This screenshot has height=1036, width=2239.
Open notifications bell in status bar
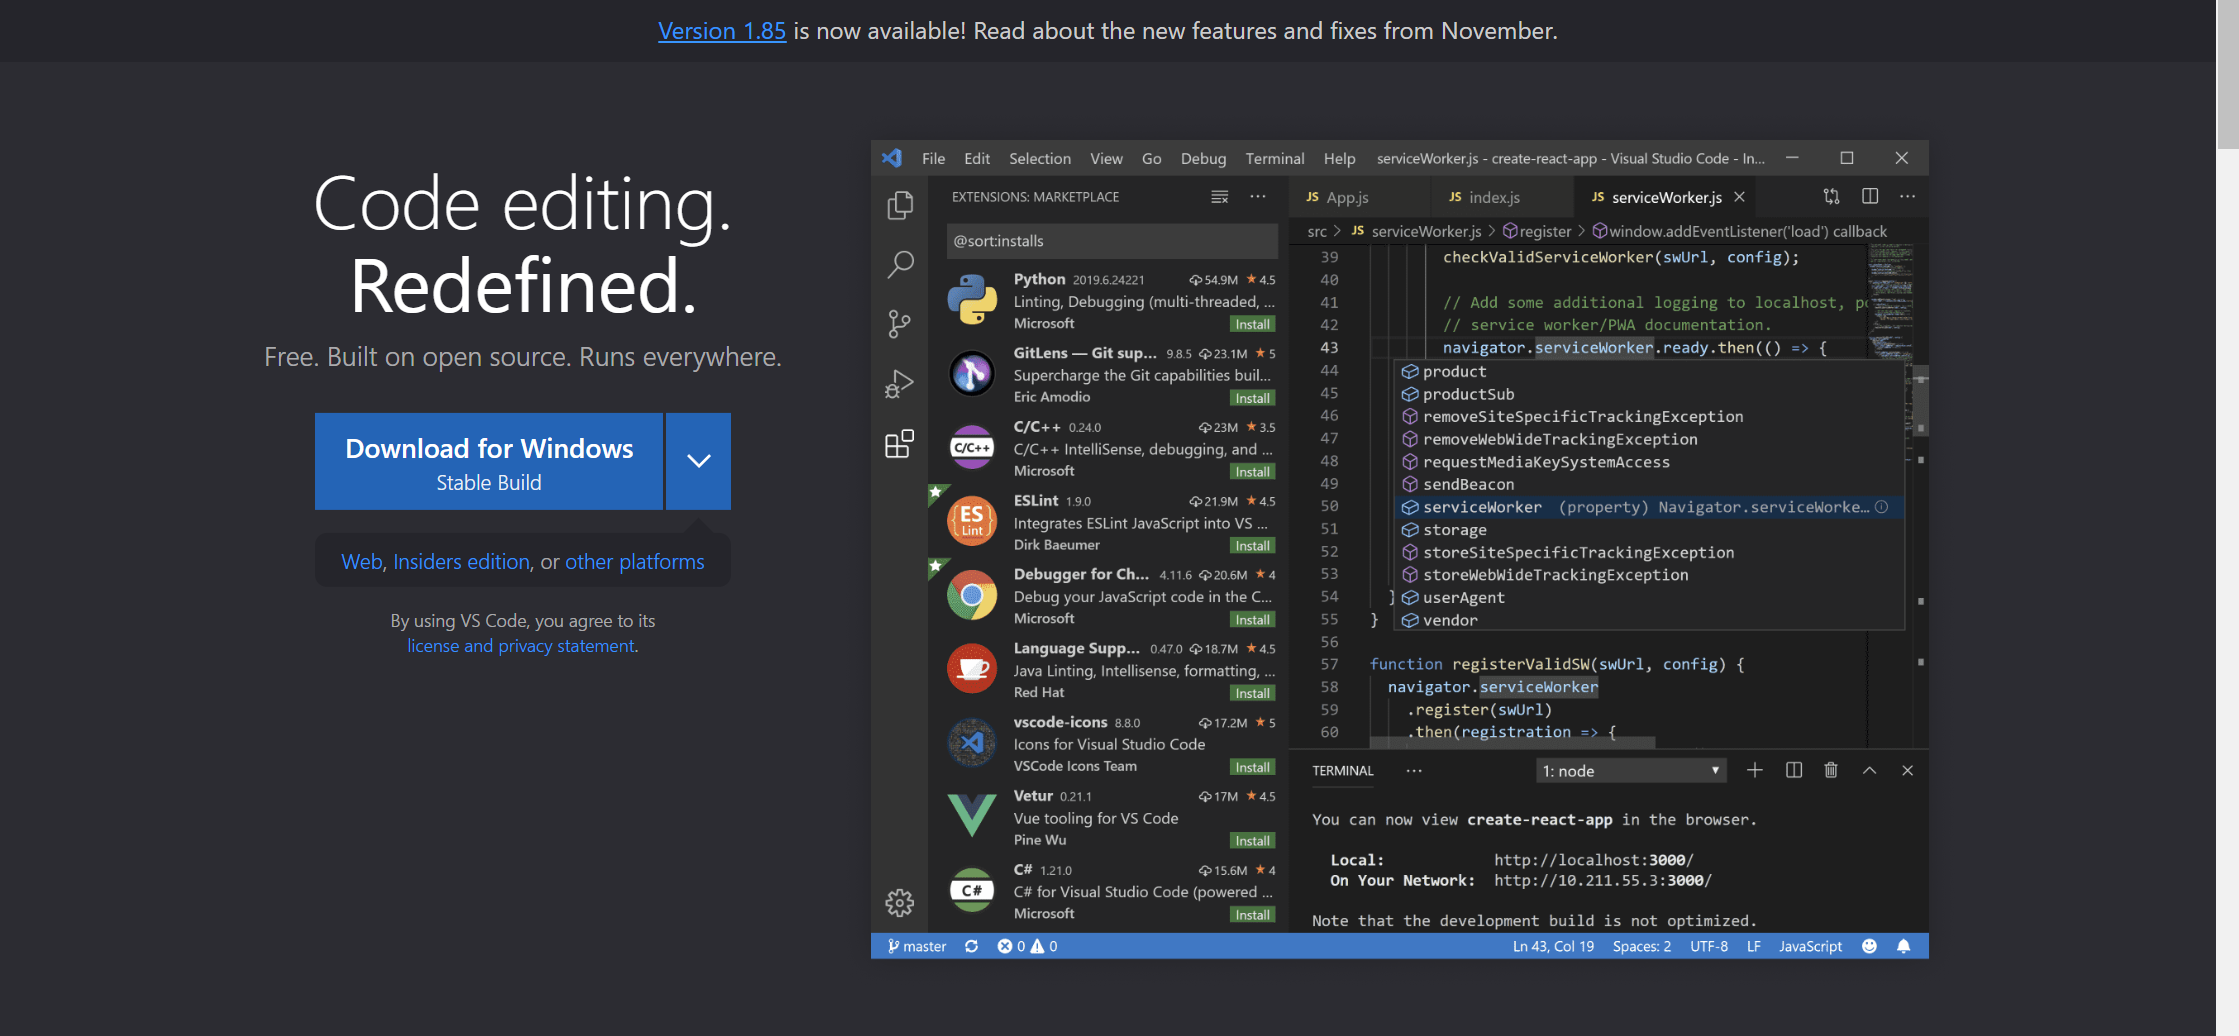1904,946
